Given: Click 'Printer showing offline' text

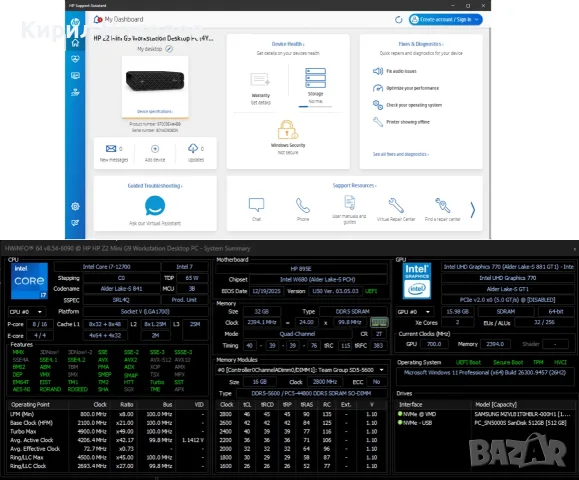Looking at the screenshot, I should 408,122.
